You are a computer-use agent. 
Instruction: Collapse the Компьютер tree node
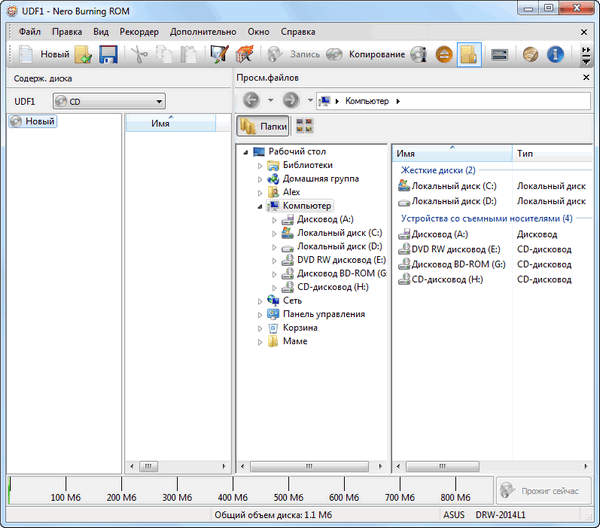tap(261, 206)
